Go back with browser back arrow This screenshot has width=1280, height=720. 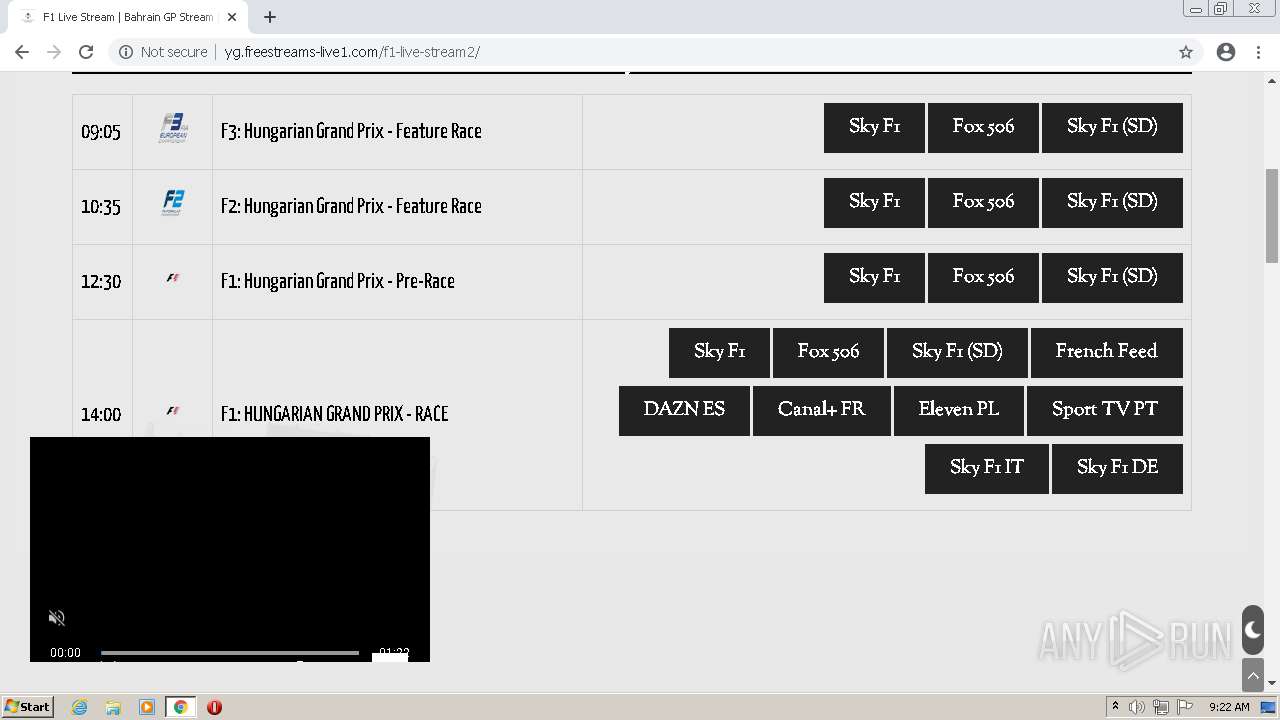point(22,52)
